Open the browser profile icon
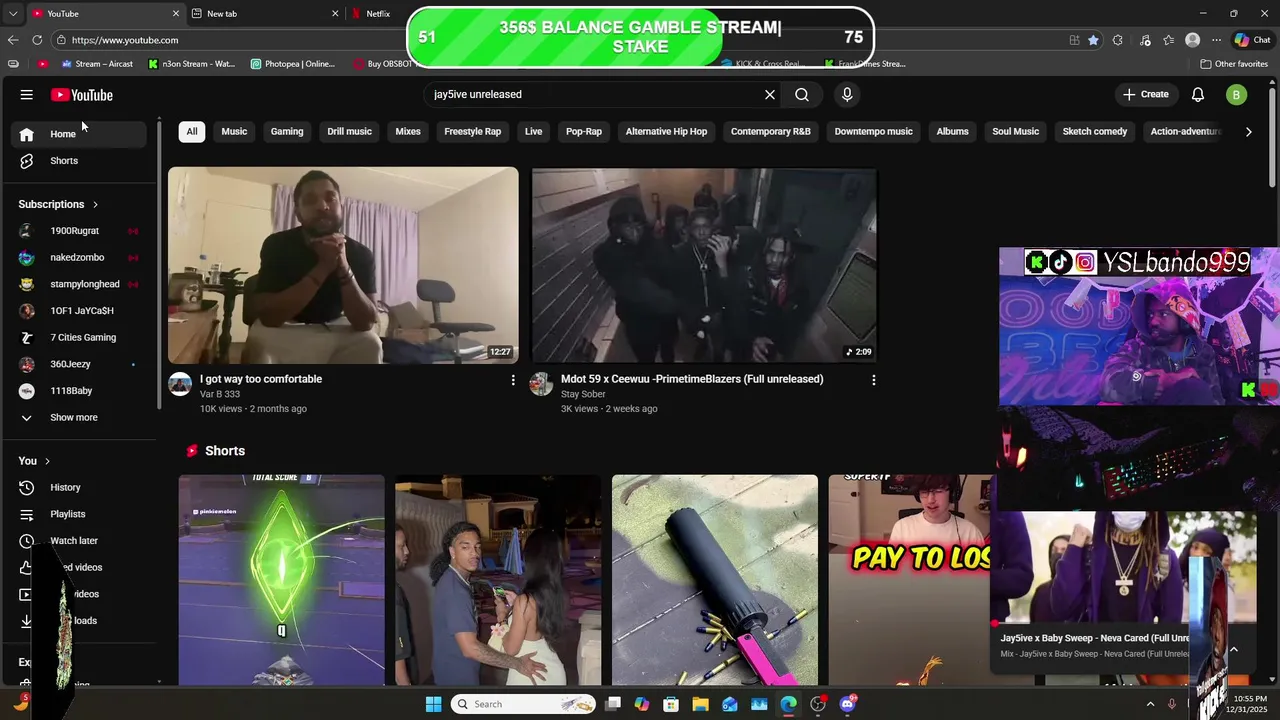The image size is (1280, 720). pyautogui.click(x=1192, y=40)
